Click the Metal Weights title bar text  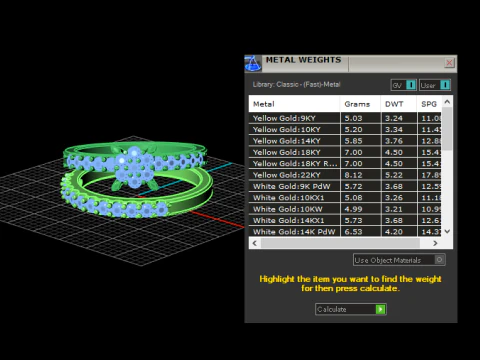tap(303, 60)
